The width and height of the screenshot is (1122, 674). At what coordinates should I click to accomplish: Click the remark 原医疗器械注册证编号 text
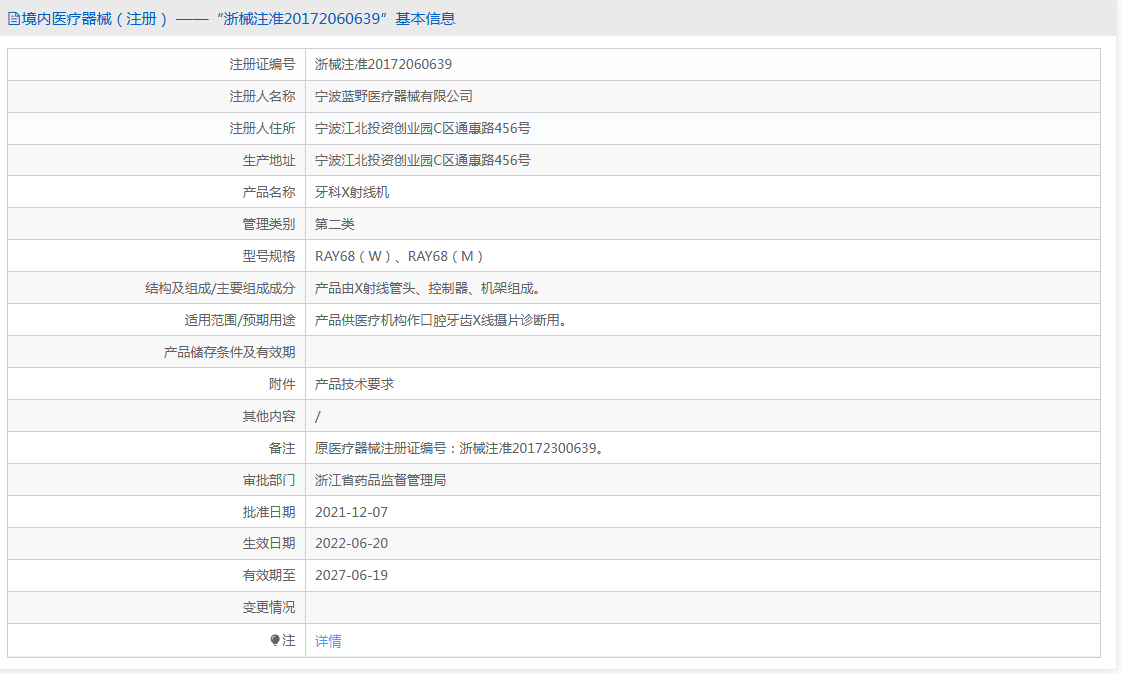tap(459, 449)
